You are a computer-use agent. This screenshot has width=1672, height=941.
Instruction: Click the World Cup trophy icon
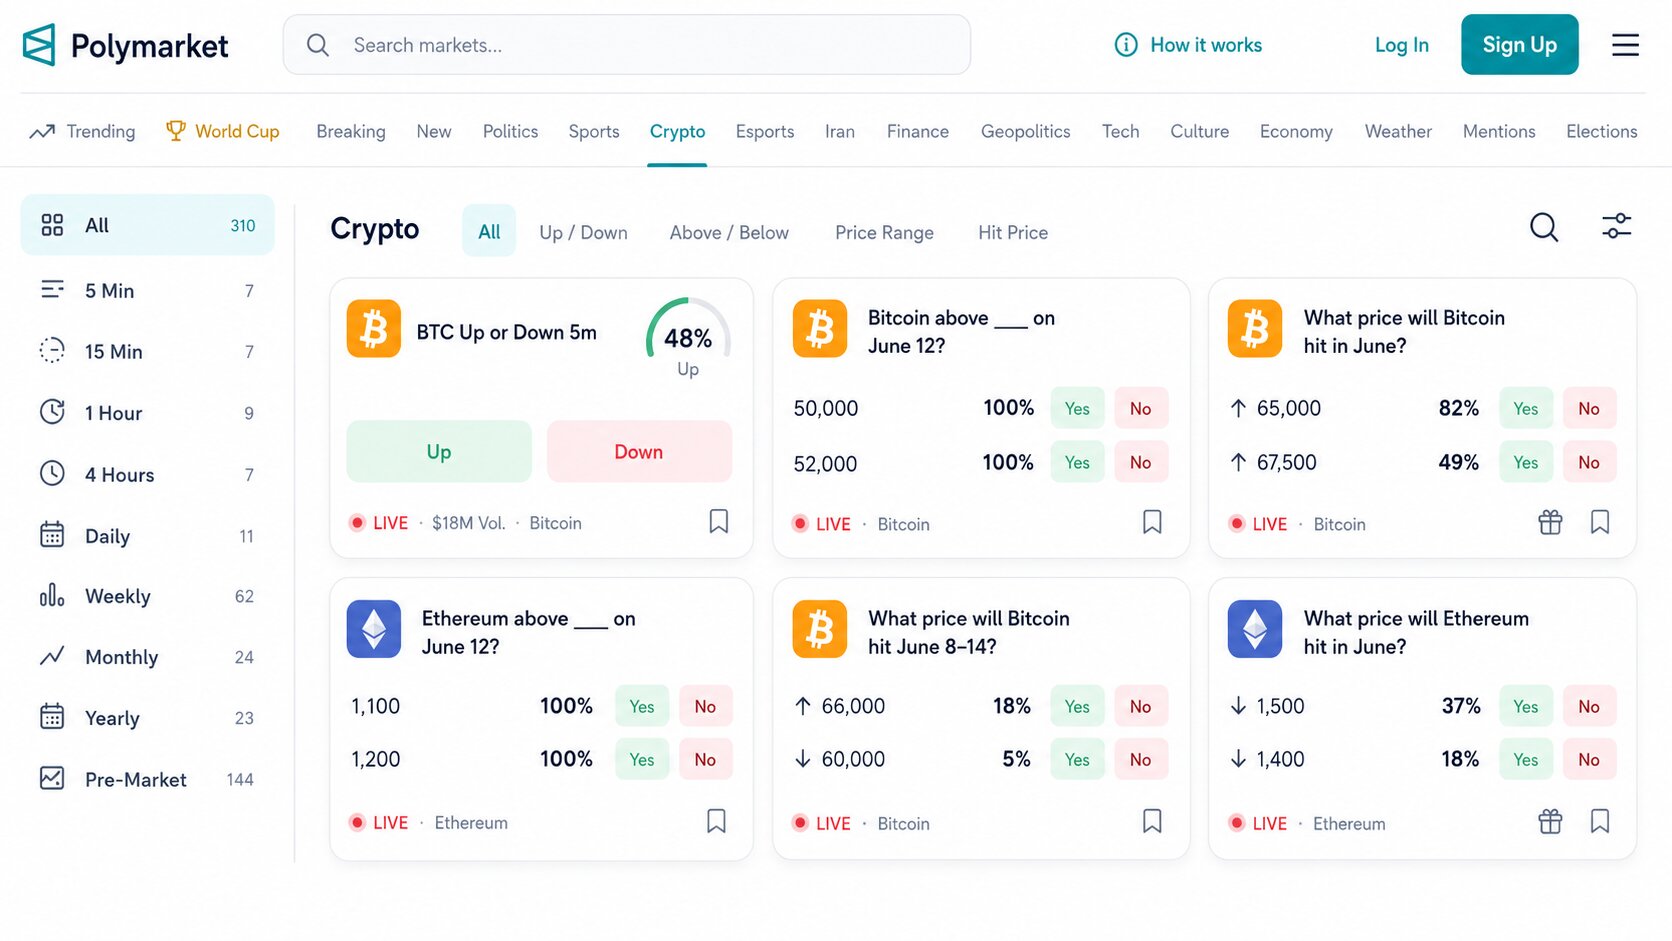(x=176, y=131)
